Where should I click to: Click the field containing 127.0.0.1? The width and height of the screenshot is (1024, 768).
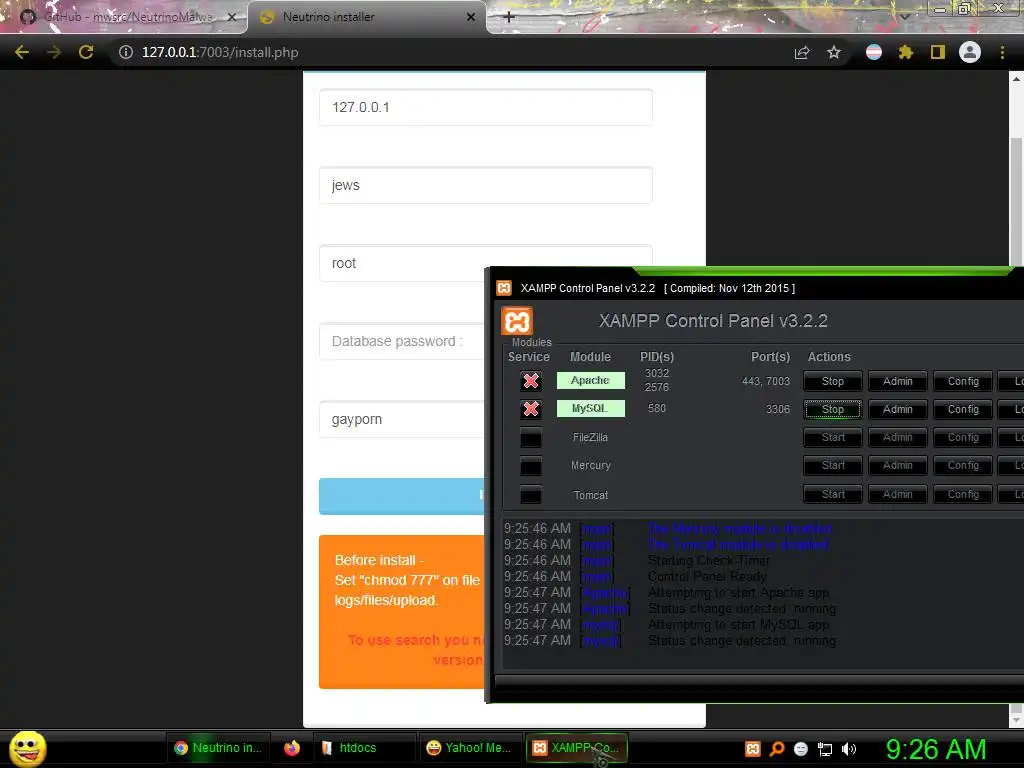click(485, 107)
